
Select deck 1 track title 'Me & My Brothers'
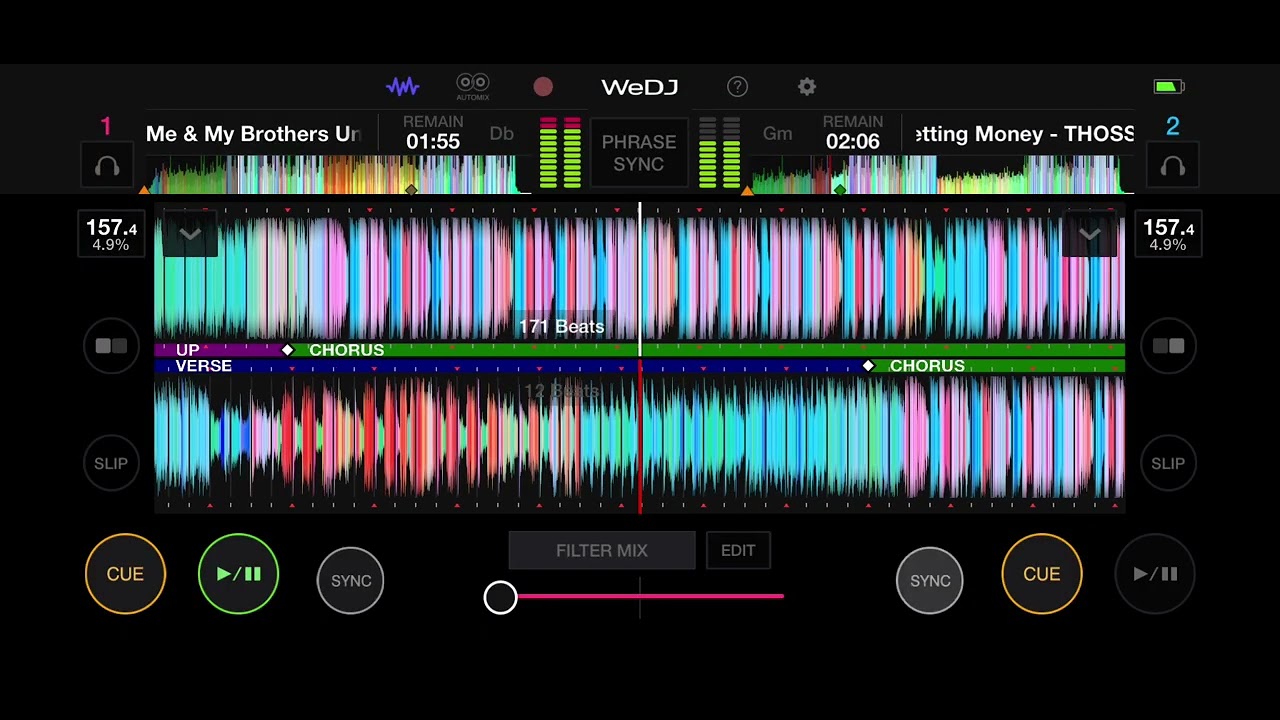coord(253,134)
